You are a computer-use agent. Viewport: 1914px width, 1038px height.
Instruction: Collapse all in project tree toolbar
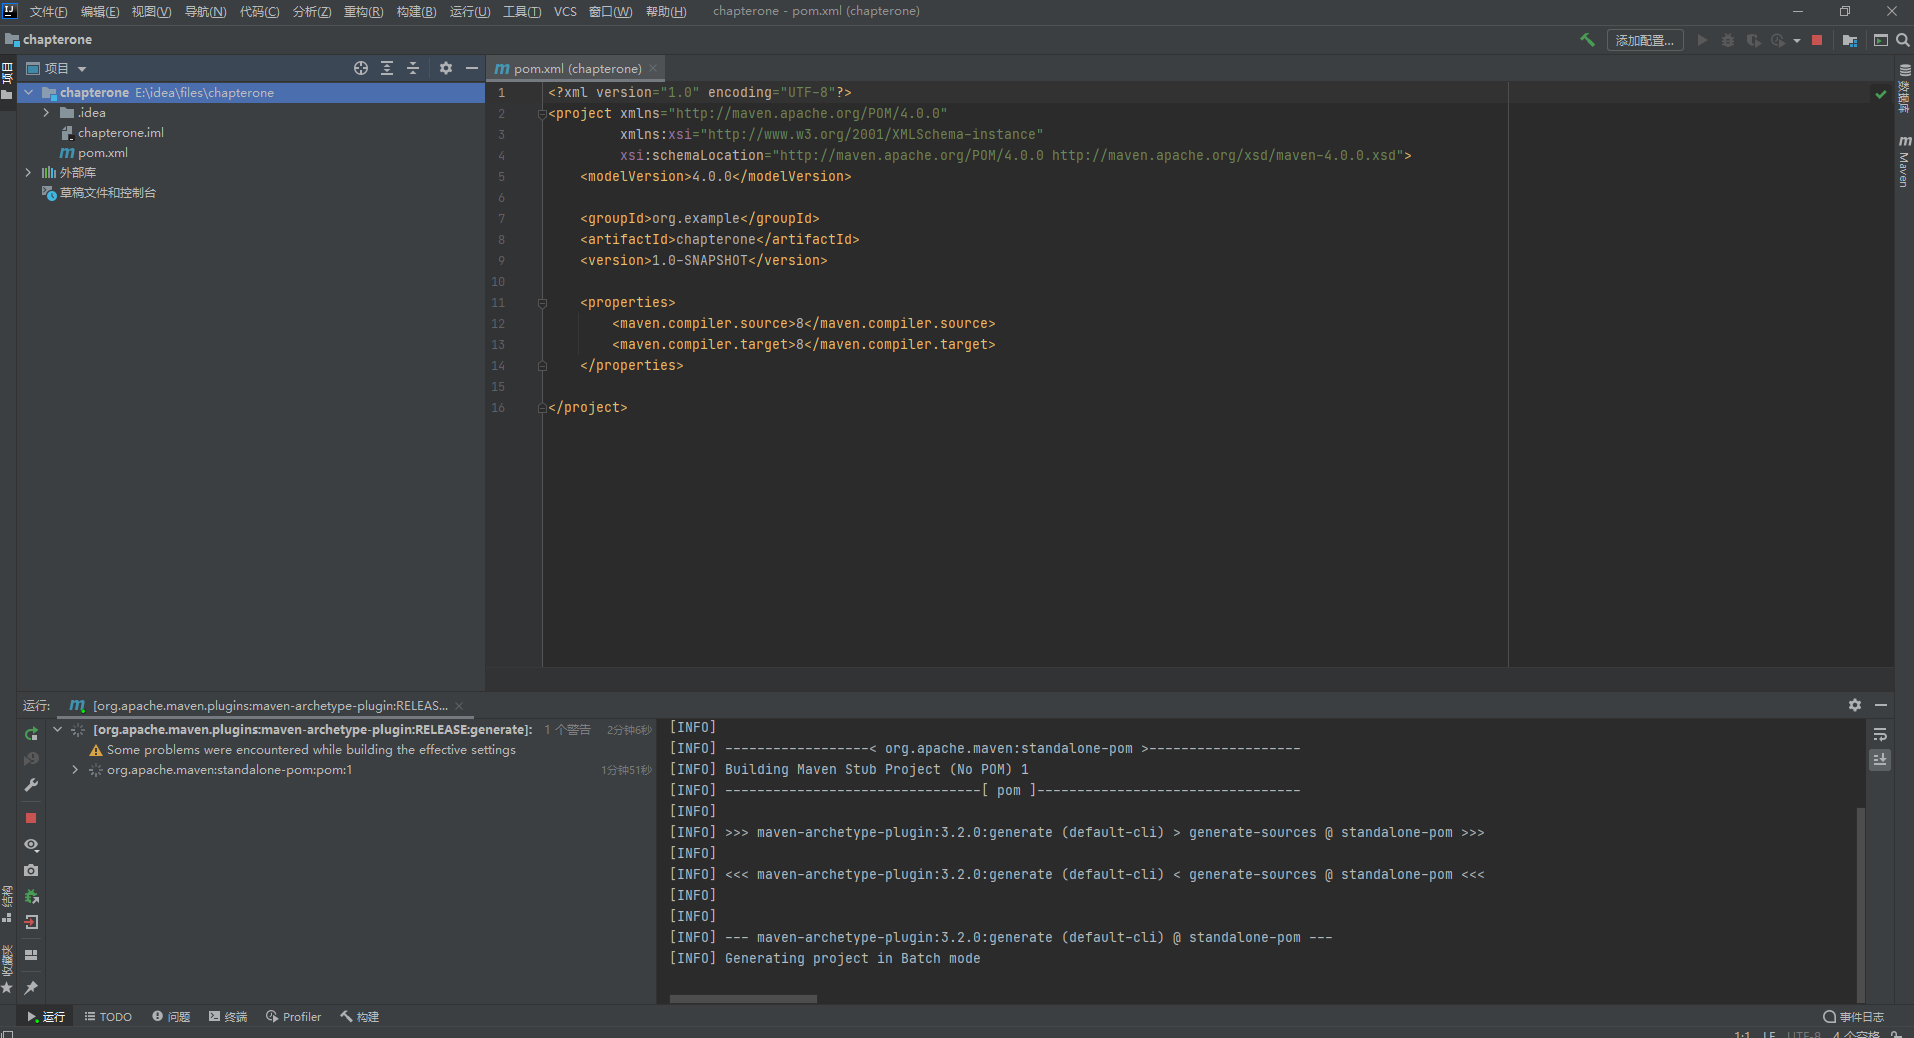[x=413, y=68]
